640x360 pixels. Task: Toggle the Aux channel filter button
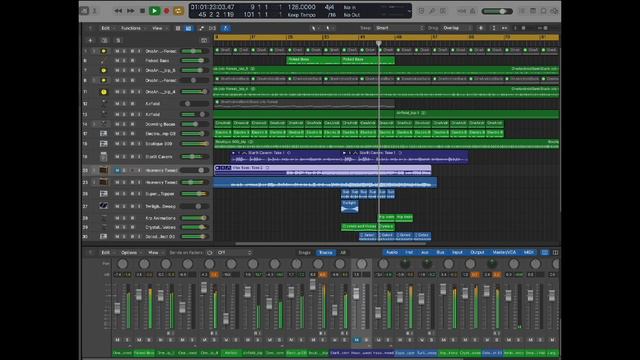[x=424, y=253]
